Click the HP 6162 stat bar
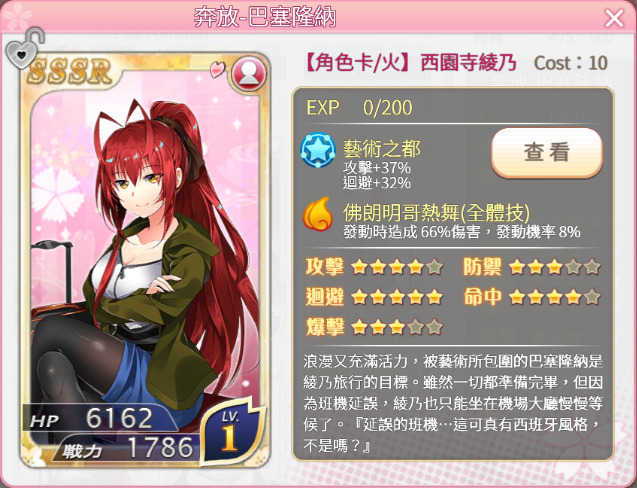 [100, 418]
